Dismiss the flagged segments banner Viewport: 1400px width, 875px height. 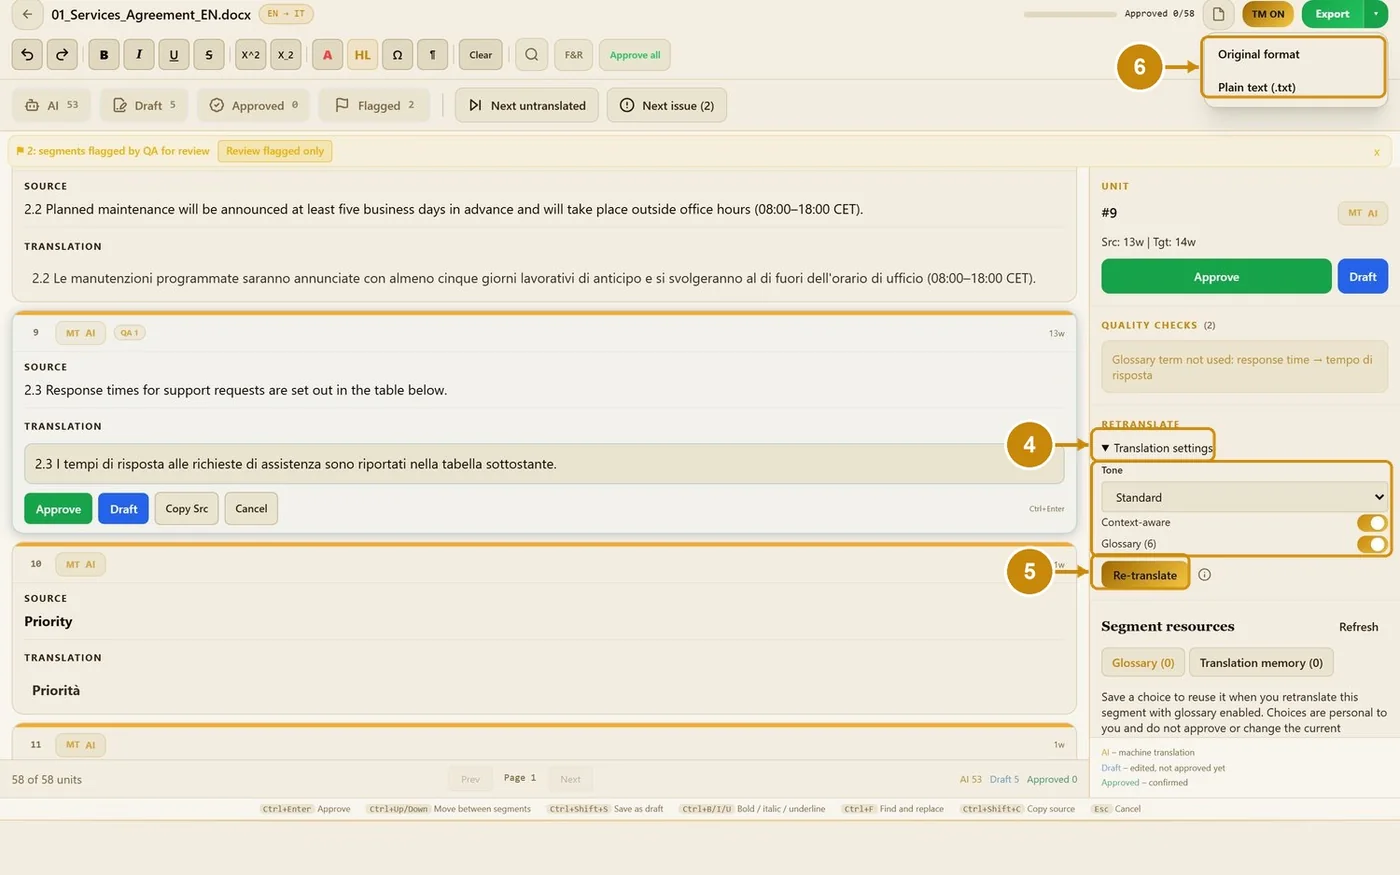1376,152
